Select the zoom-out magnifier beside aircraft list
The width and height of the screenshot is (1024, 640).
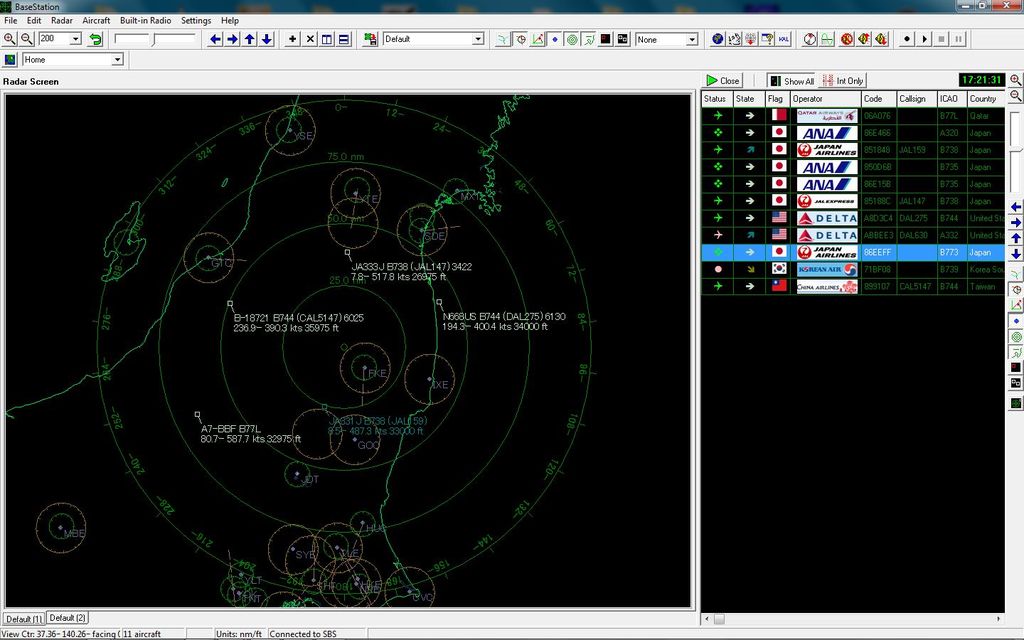[x=1014, y=95]
